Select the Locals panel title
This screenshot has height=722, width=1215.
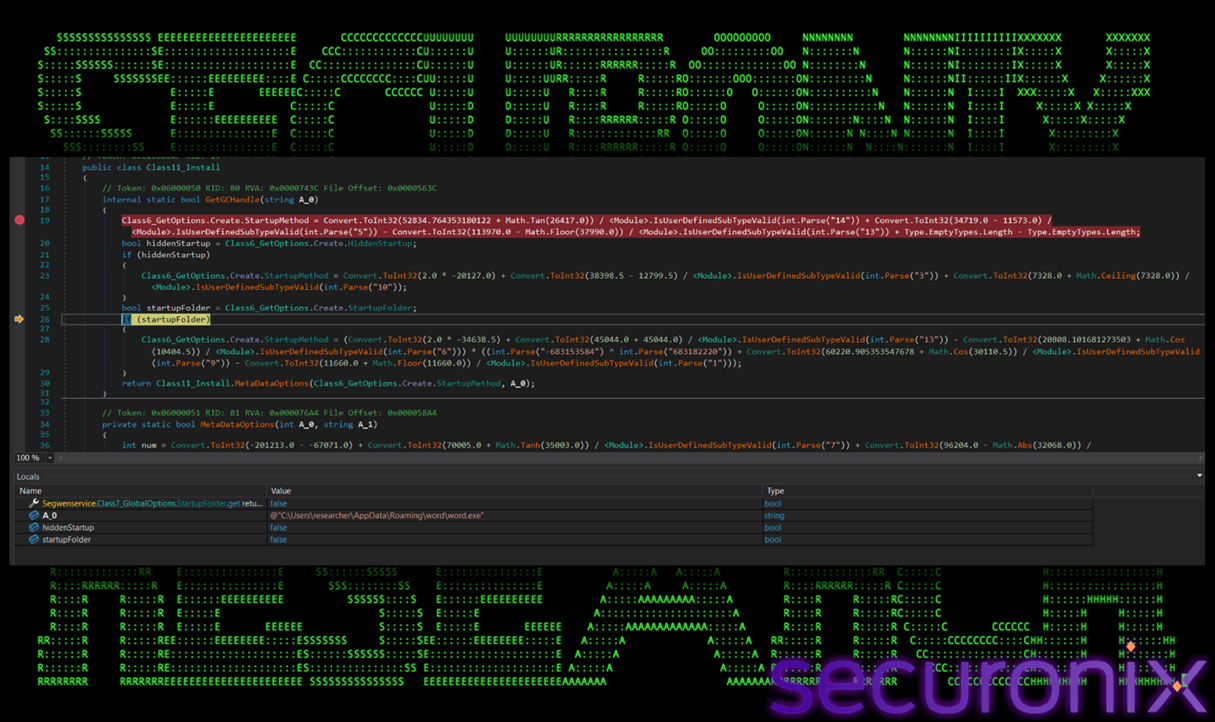click(28, 477)
